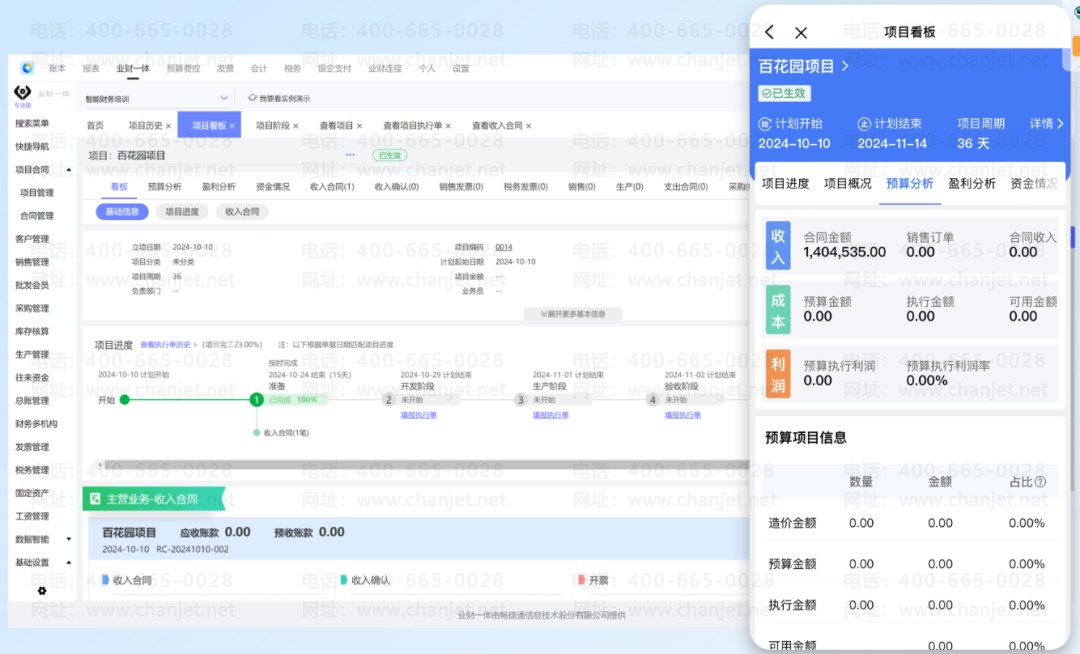
Task: Click the settings gear icon in left sidebar
Action: [42, 590]
